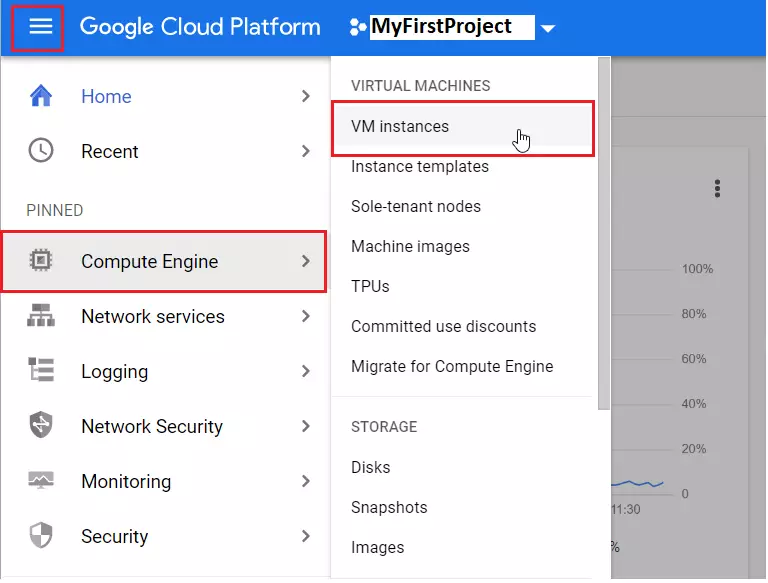Screen dimensions: 768x583
Task: Click the Logging list icon
Action: click(x=41, y=370)
